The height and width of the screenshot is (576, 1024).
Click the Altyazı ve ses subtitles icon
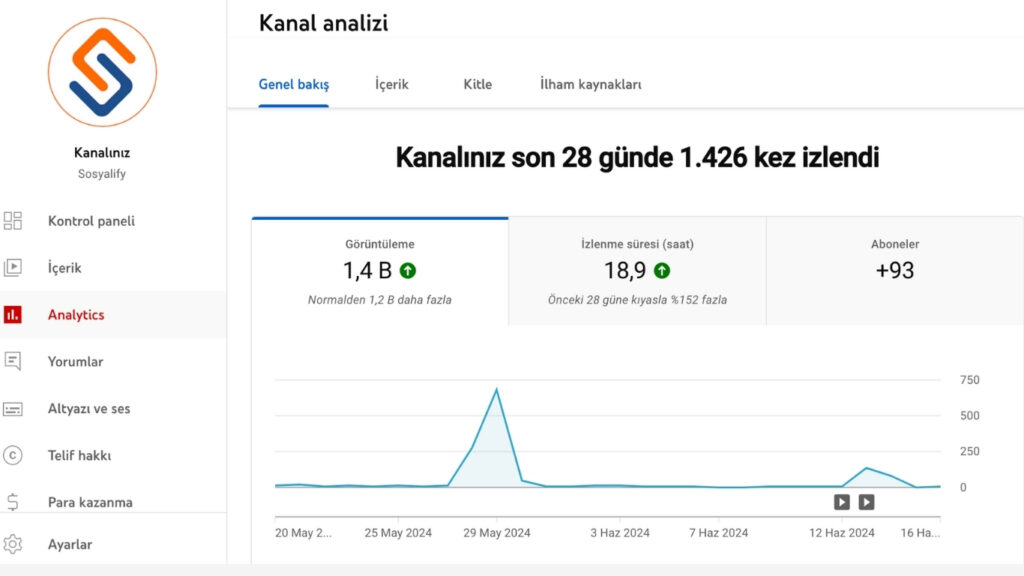[x=12, y=409]
